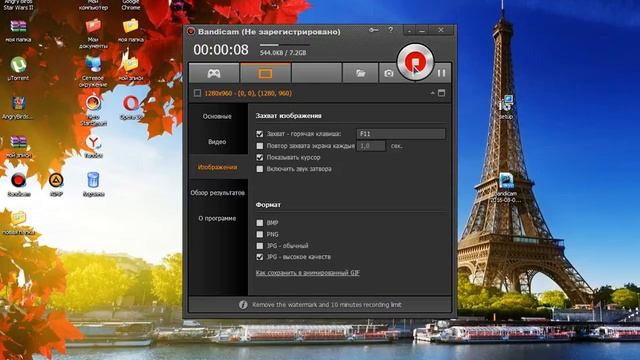Select the uTorrent desktop icon
This screenshot has width=640, height=360.
(18, 65)
